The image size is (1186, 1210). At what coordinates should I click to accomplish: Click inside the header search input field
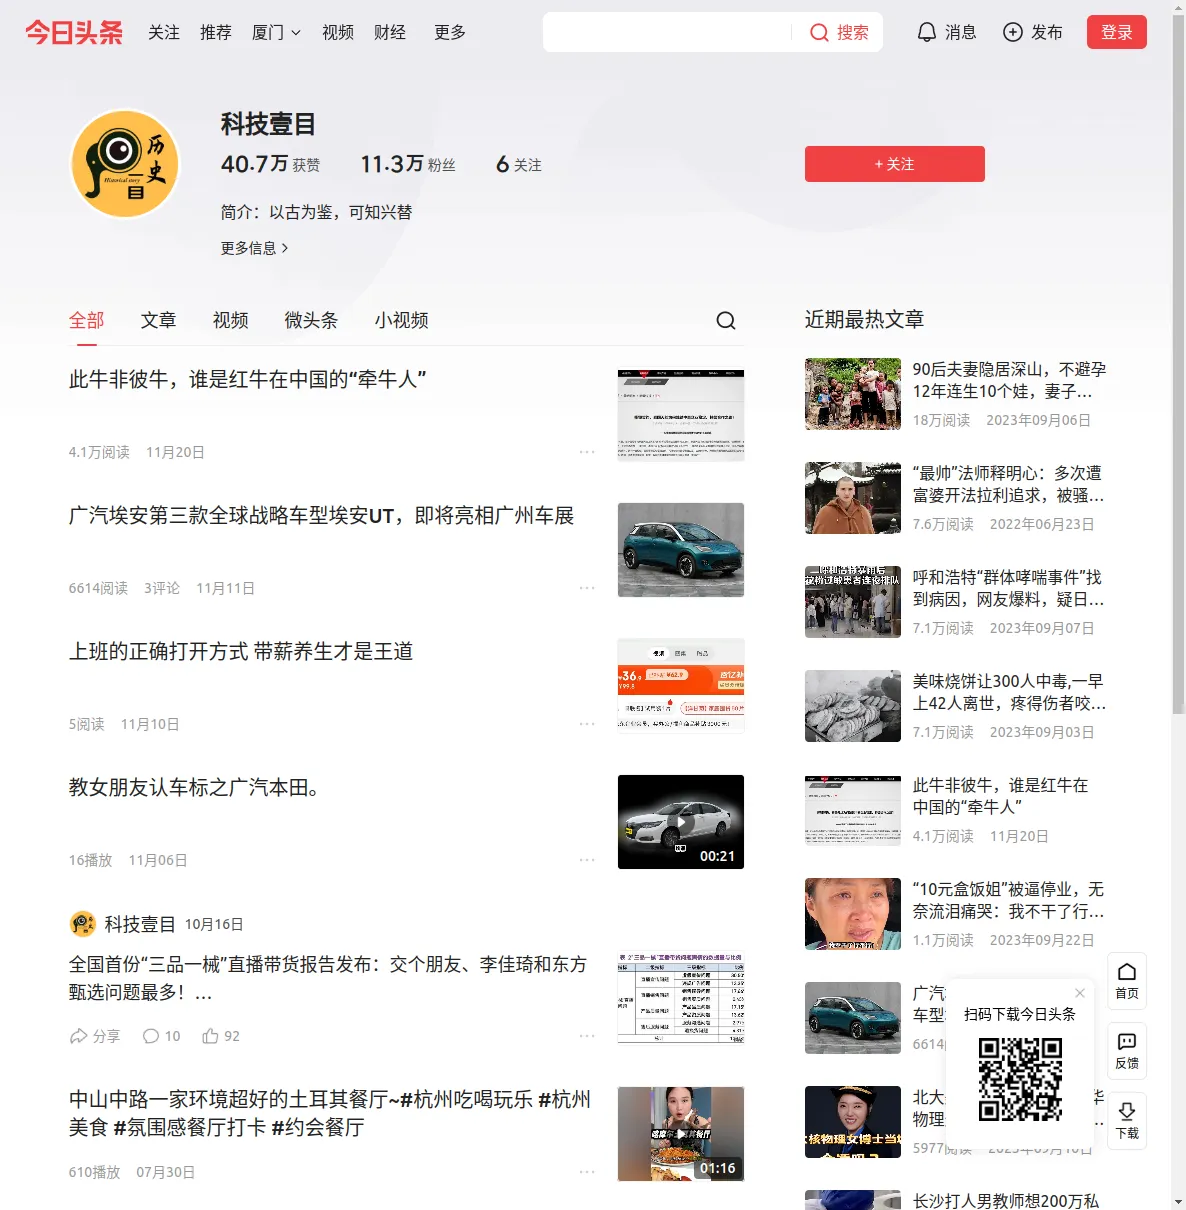click(668, 32)
